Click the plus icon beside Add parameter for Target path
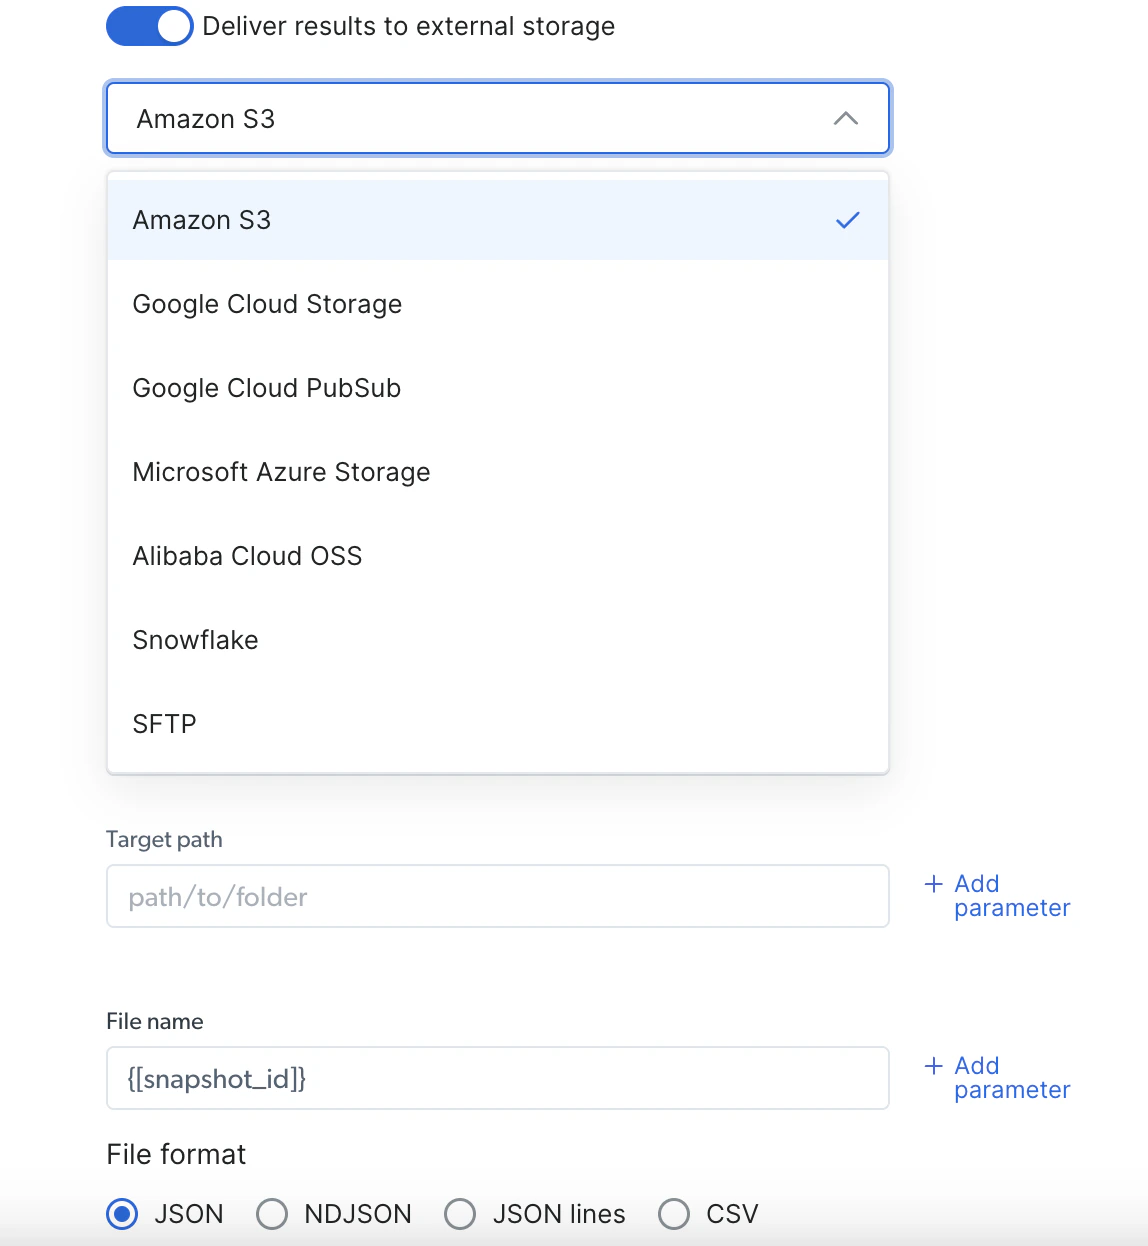1148x1246 pixels. (x=932, y=884)
